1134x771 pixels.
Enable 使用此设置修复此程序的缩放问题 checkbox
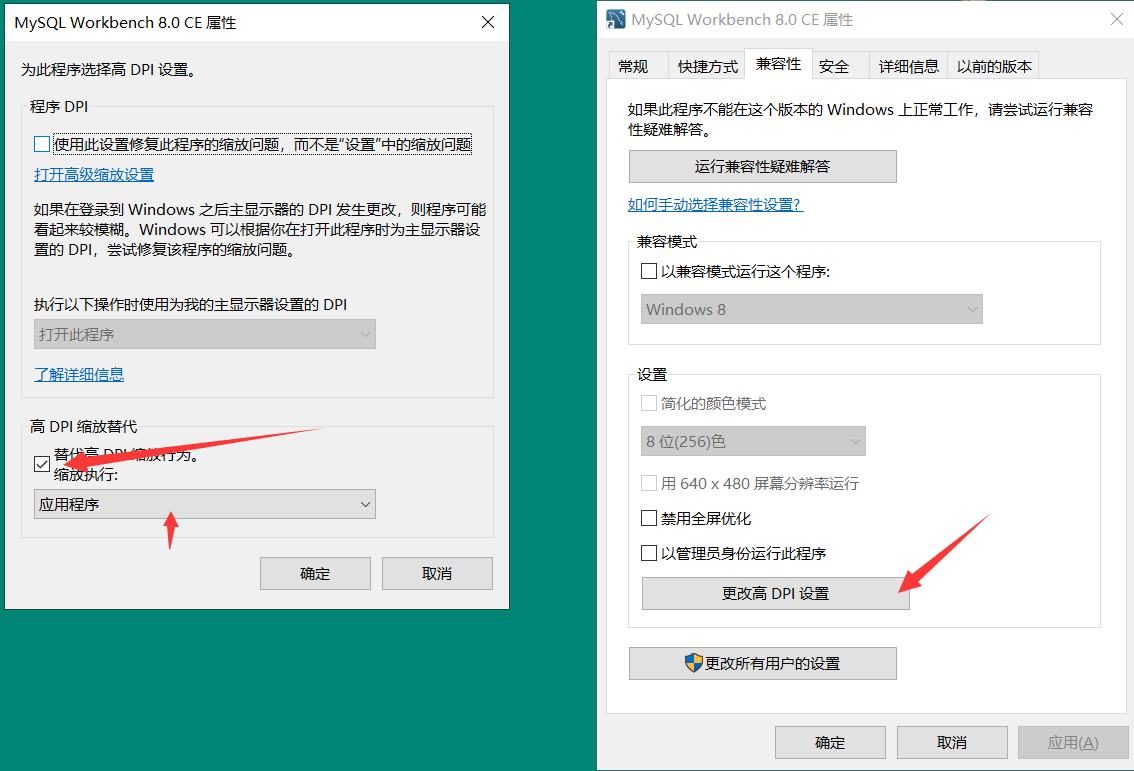click(42, 144)
